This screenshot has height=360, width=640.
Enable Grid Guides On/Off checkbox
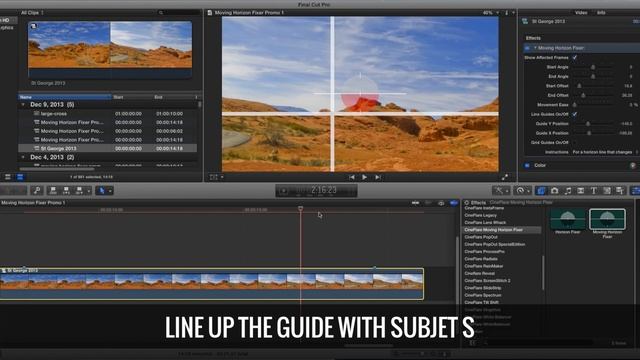tap(575, 142)
